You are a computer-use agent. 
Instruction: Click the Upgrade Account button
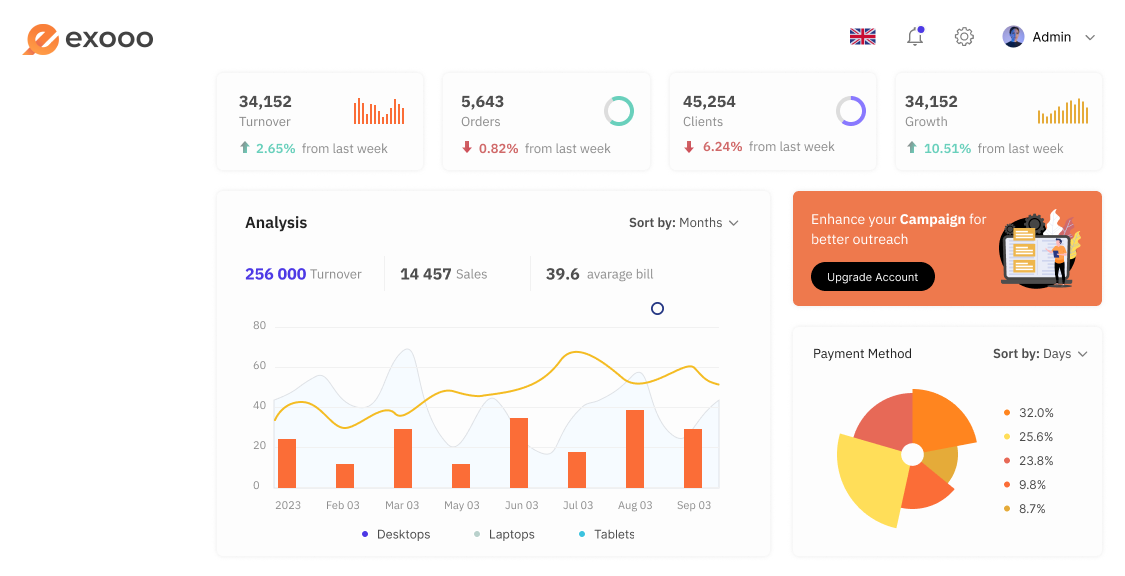(x=872, y=277)
